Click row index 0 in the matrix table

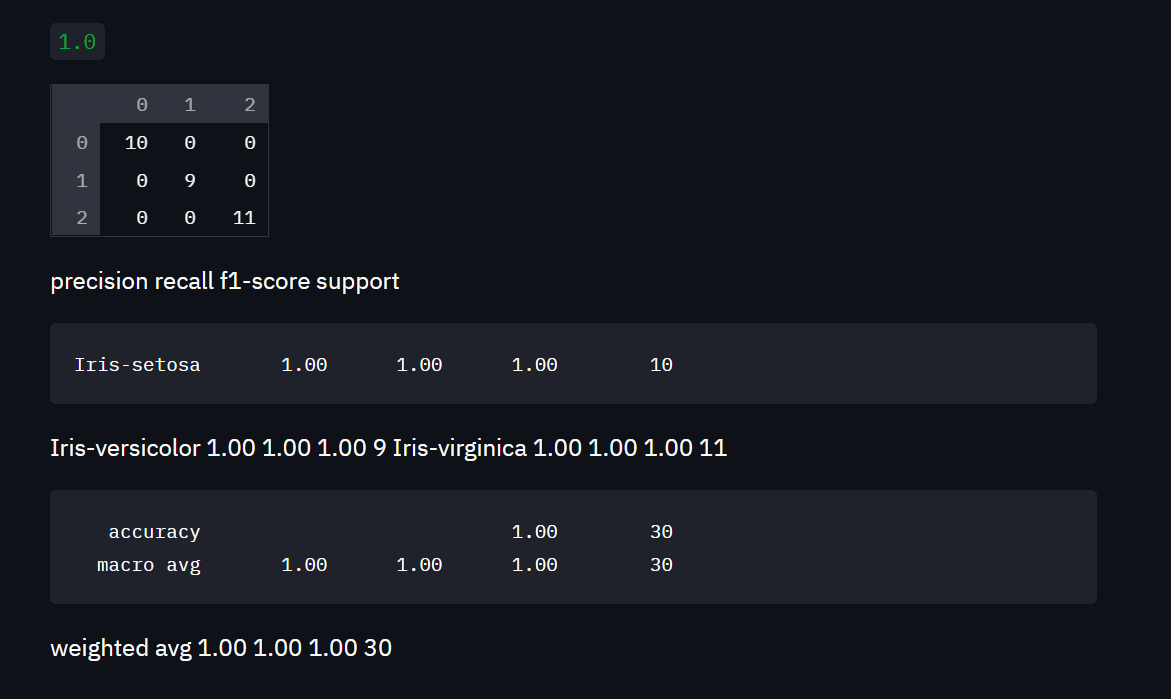click(x=81, y=143)
